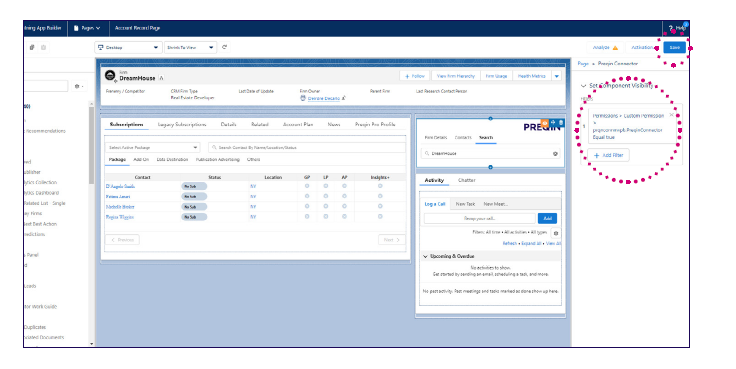Toggle GP circle for D'Angelo Smith row
This screenshot has width=736, height=369.
click(307, 186)
